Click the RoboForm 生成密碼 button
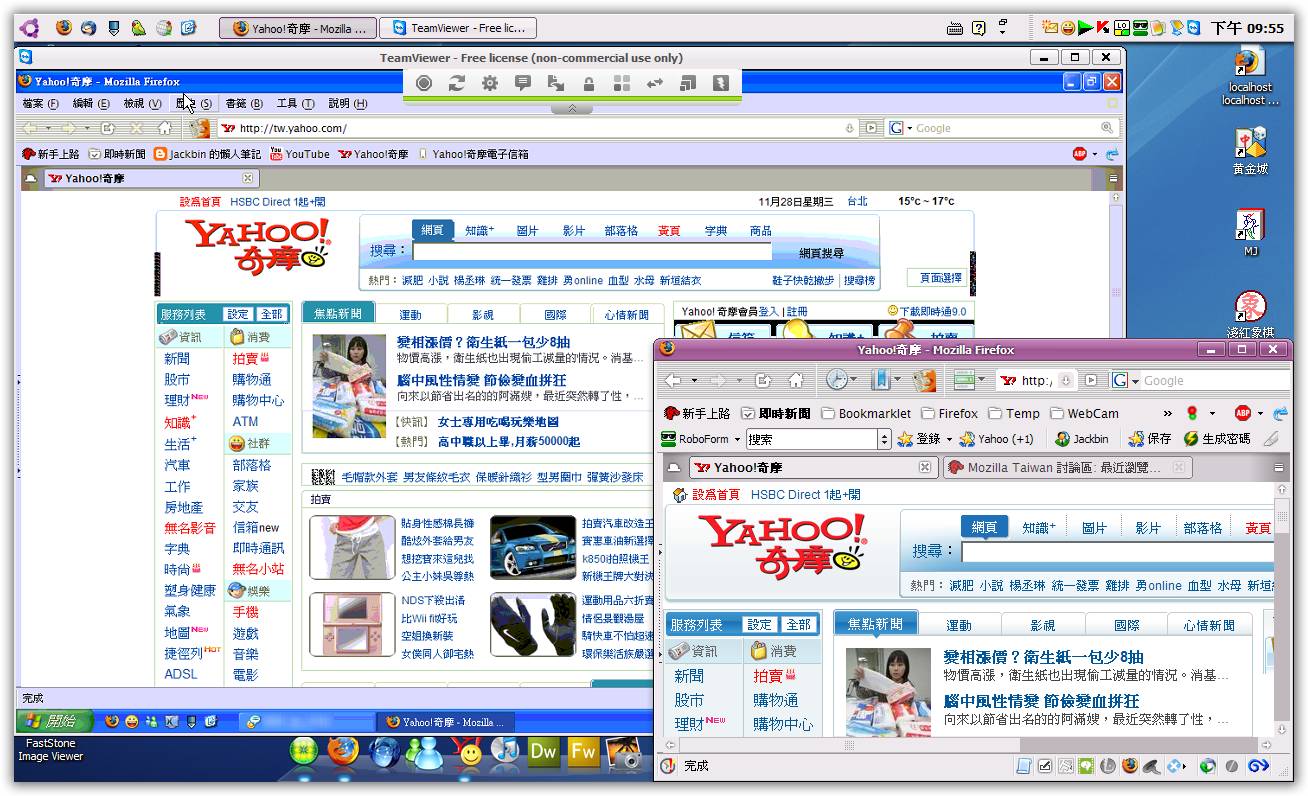This screenshot has width=1308, height=796. pyautogui.click(x=1216, y=439)
